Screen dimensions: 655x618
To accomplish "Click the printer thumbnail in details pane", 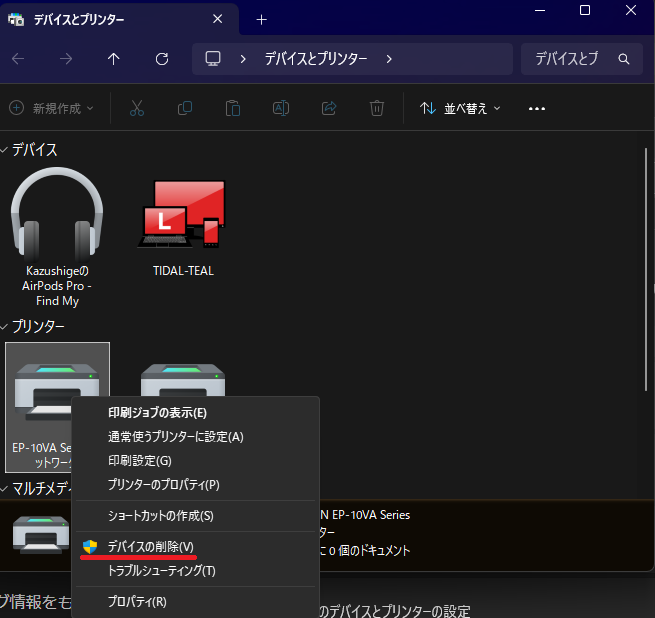I will pos(41,535).
